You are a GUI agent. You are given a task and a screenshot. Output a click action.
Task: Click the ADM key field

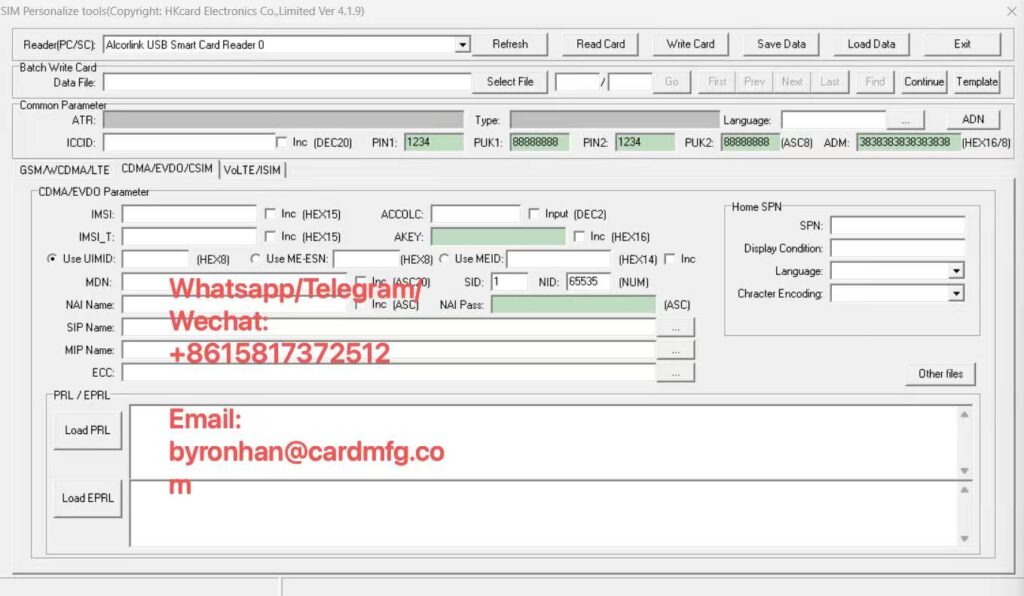pyautogui.click(x=908, y=142)
